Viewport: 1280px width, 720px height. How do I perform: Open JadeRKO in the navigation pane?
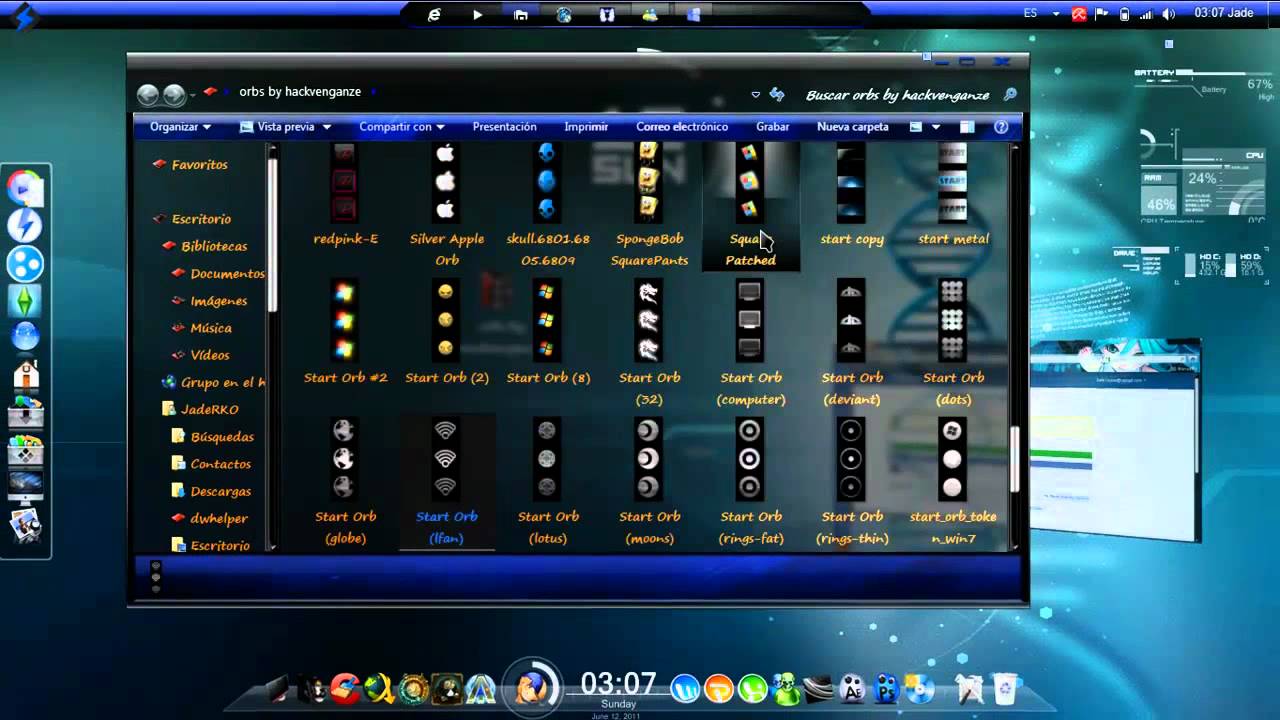209,409
